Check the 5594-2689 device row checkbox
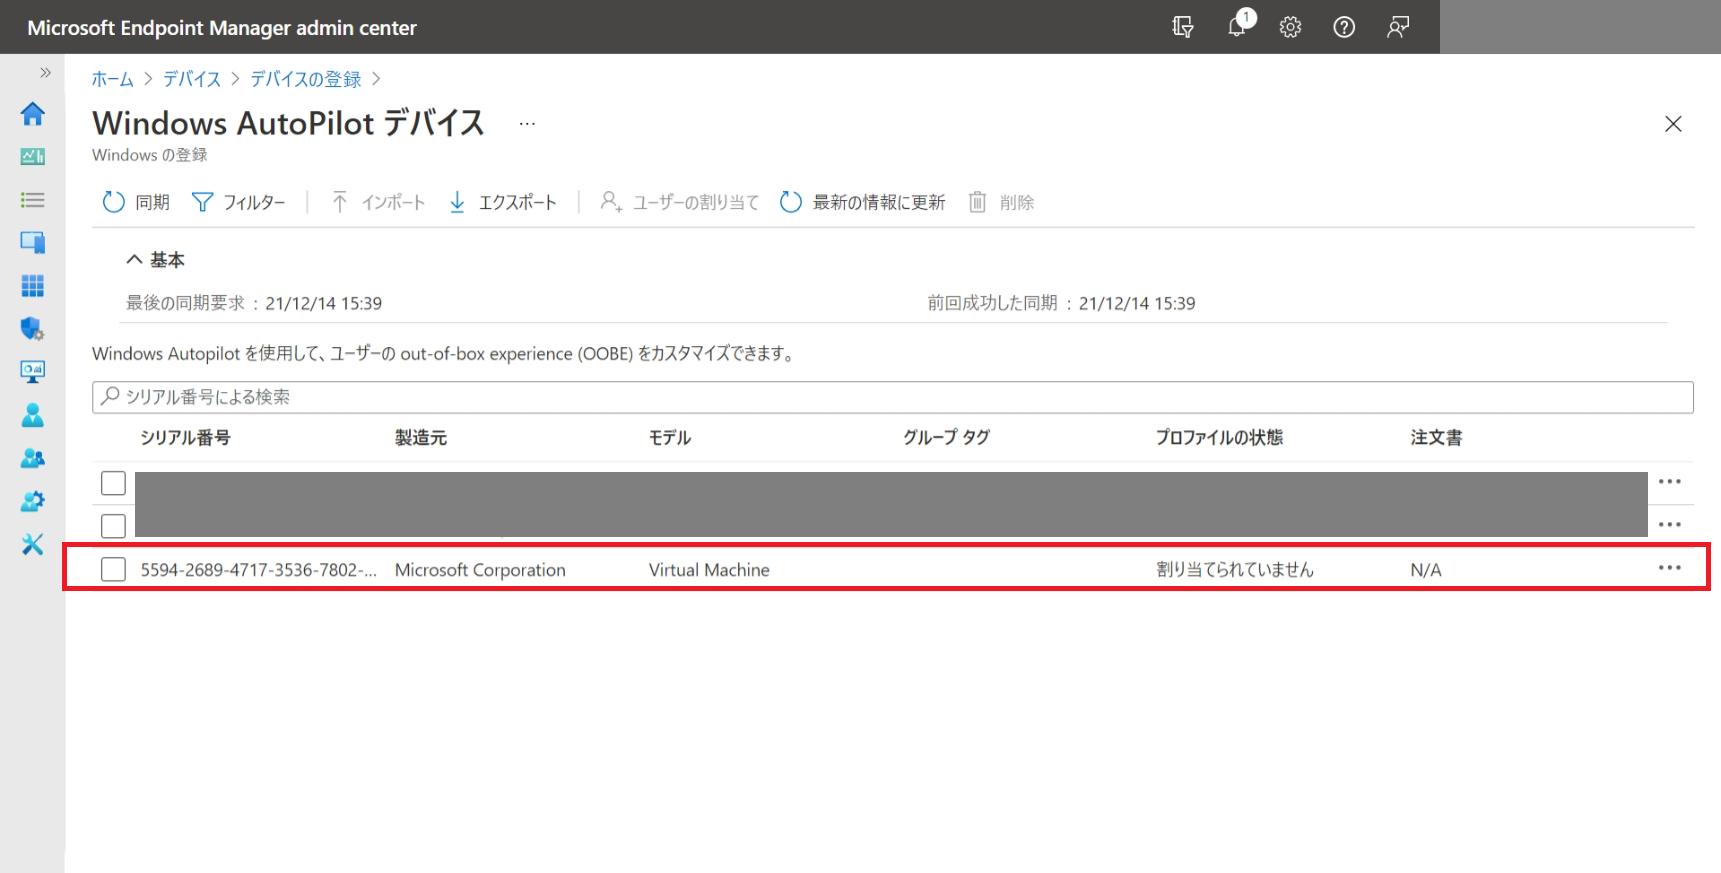 coord(114,569)
